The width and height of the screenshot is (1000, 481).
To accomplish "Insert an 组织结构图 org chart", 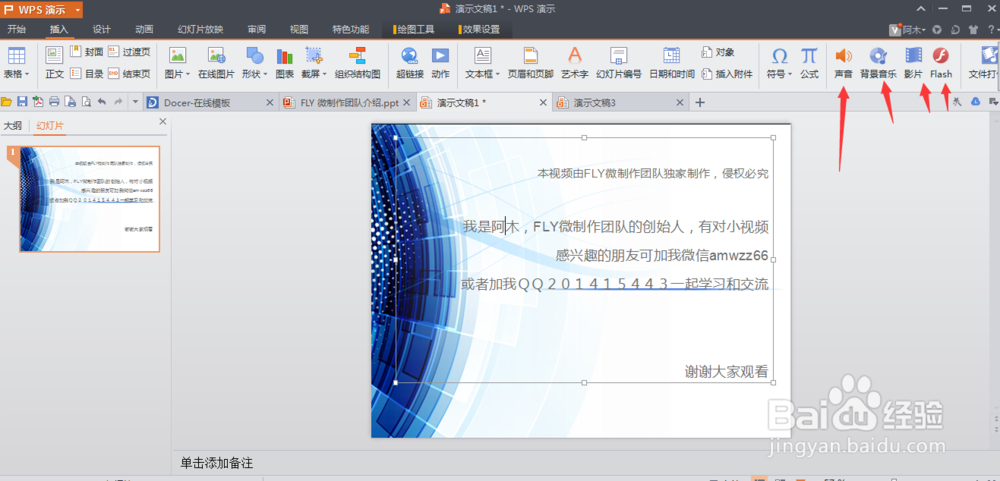I will pos(357,63).
